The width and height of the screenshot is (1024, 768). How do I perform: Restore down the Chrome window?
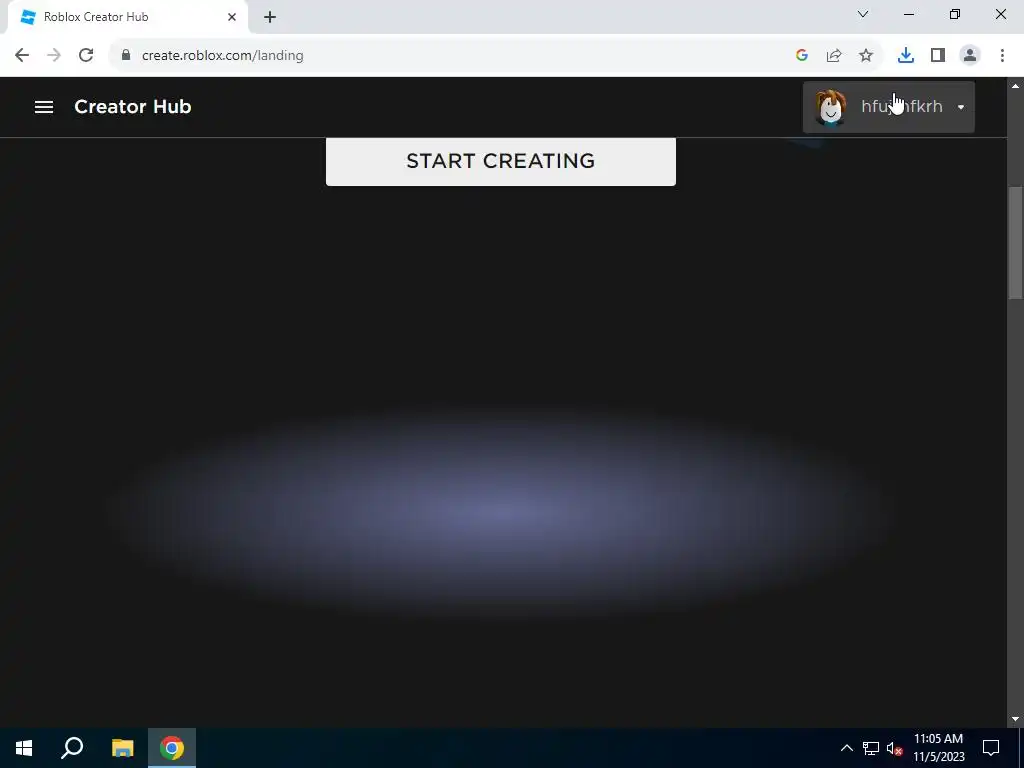click(955, 14)
